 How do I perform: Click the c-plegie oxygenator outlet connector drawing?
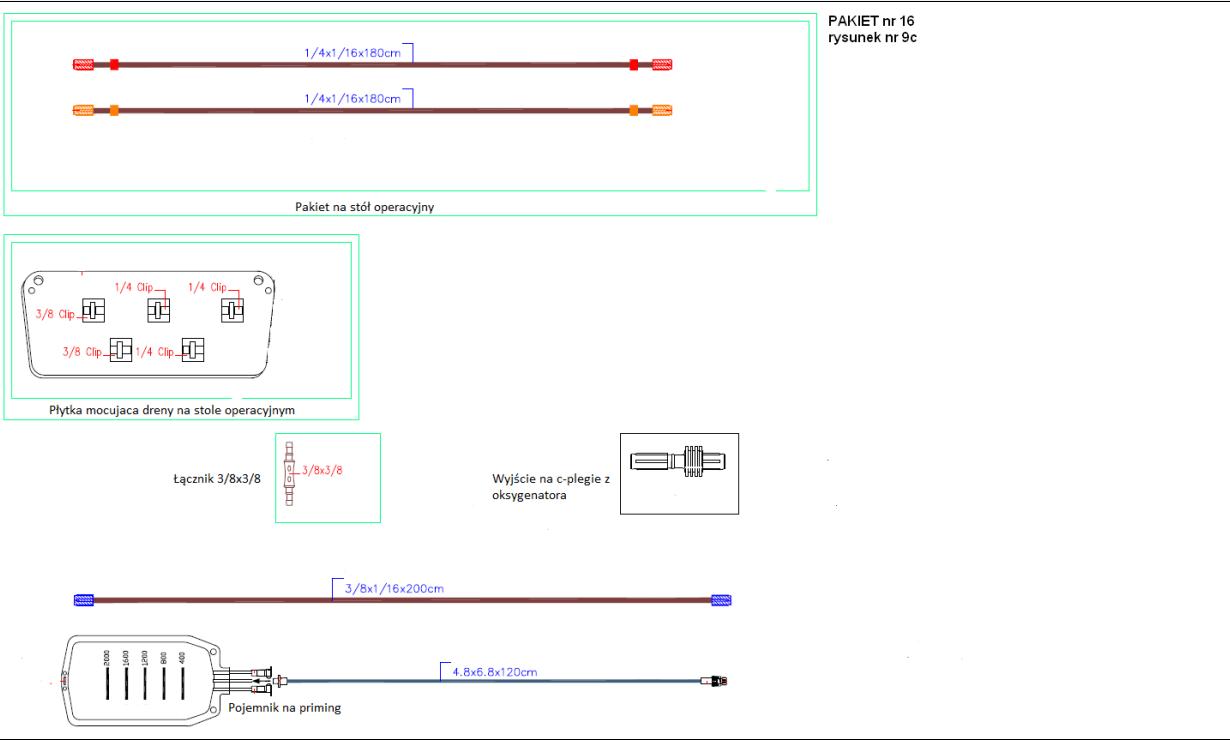(x=679, y=462)
